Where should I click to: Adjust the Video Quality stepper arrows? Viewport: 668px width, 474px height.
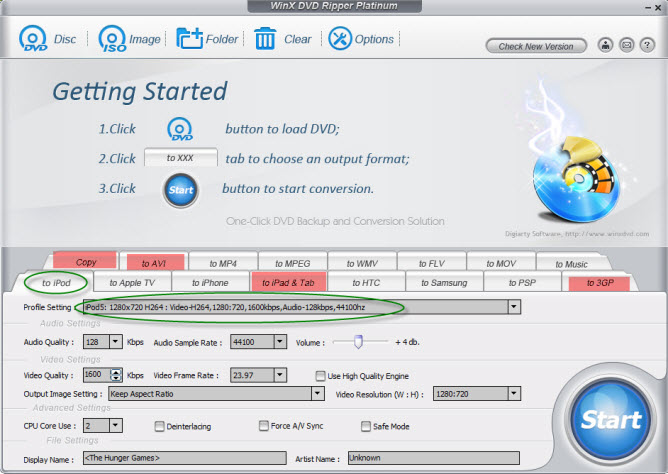tap(116, 375)
